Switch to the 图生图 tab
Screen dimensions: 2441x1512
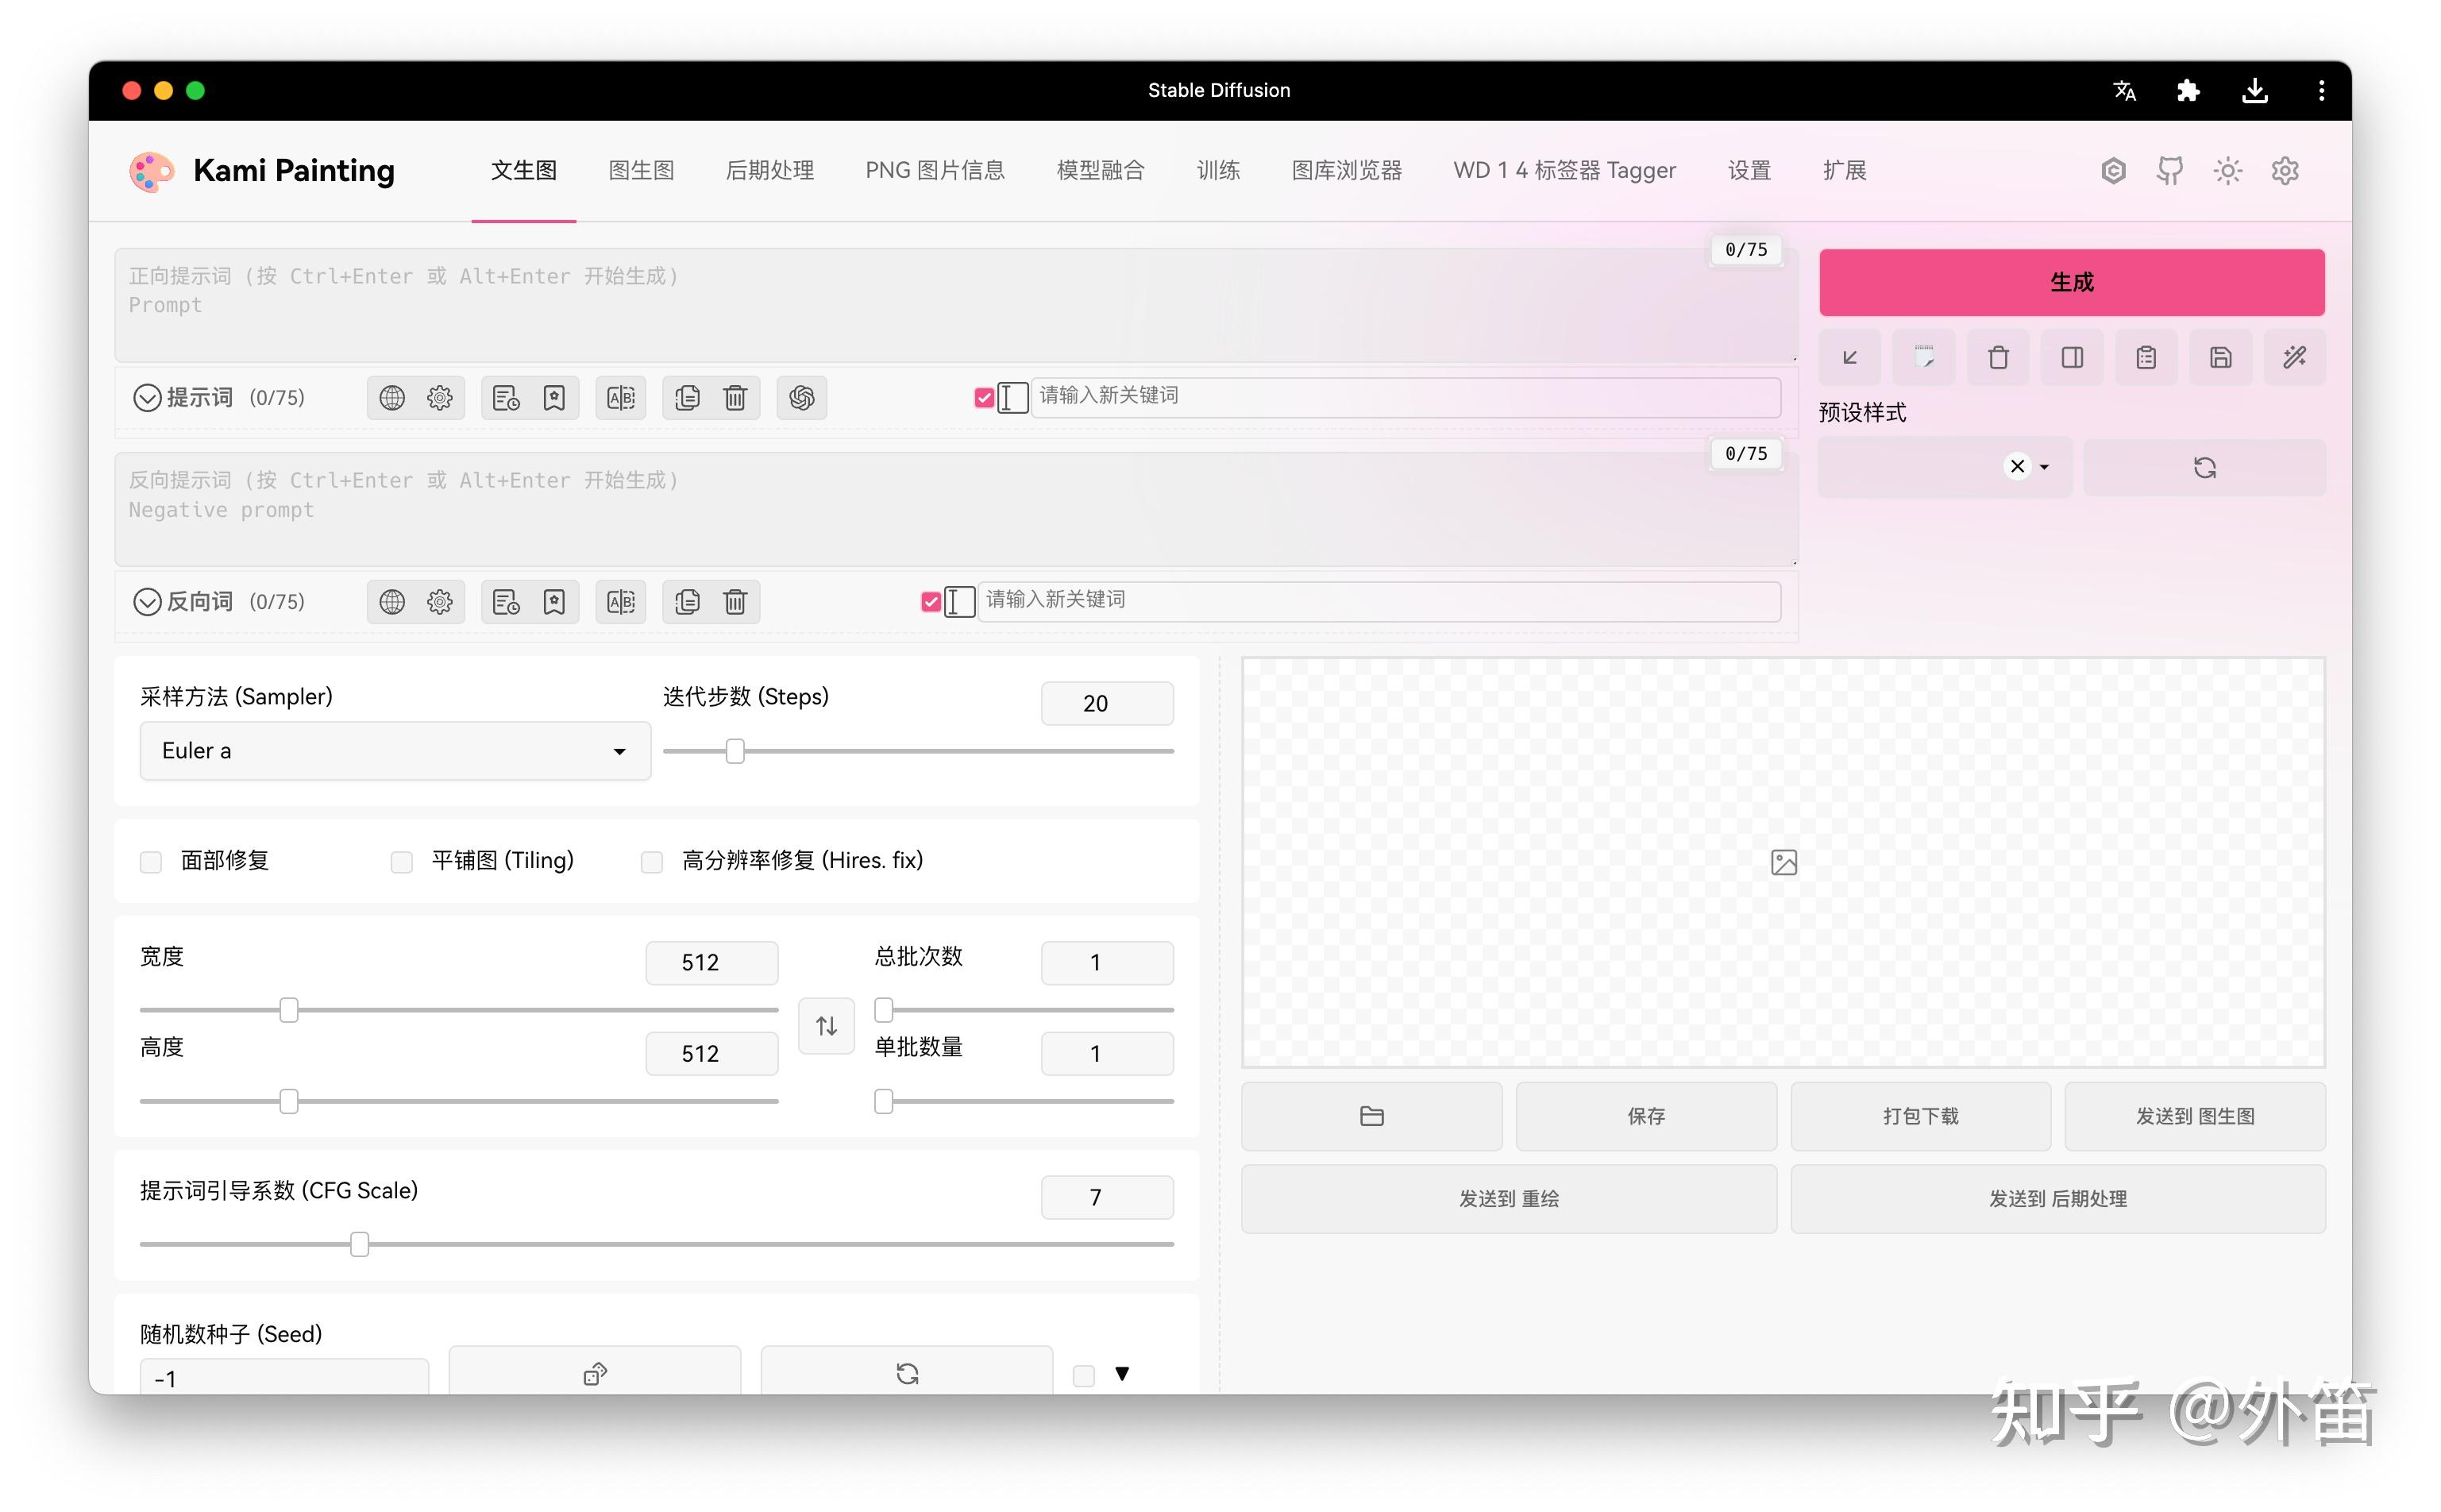[641, 171]
